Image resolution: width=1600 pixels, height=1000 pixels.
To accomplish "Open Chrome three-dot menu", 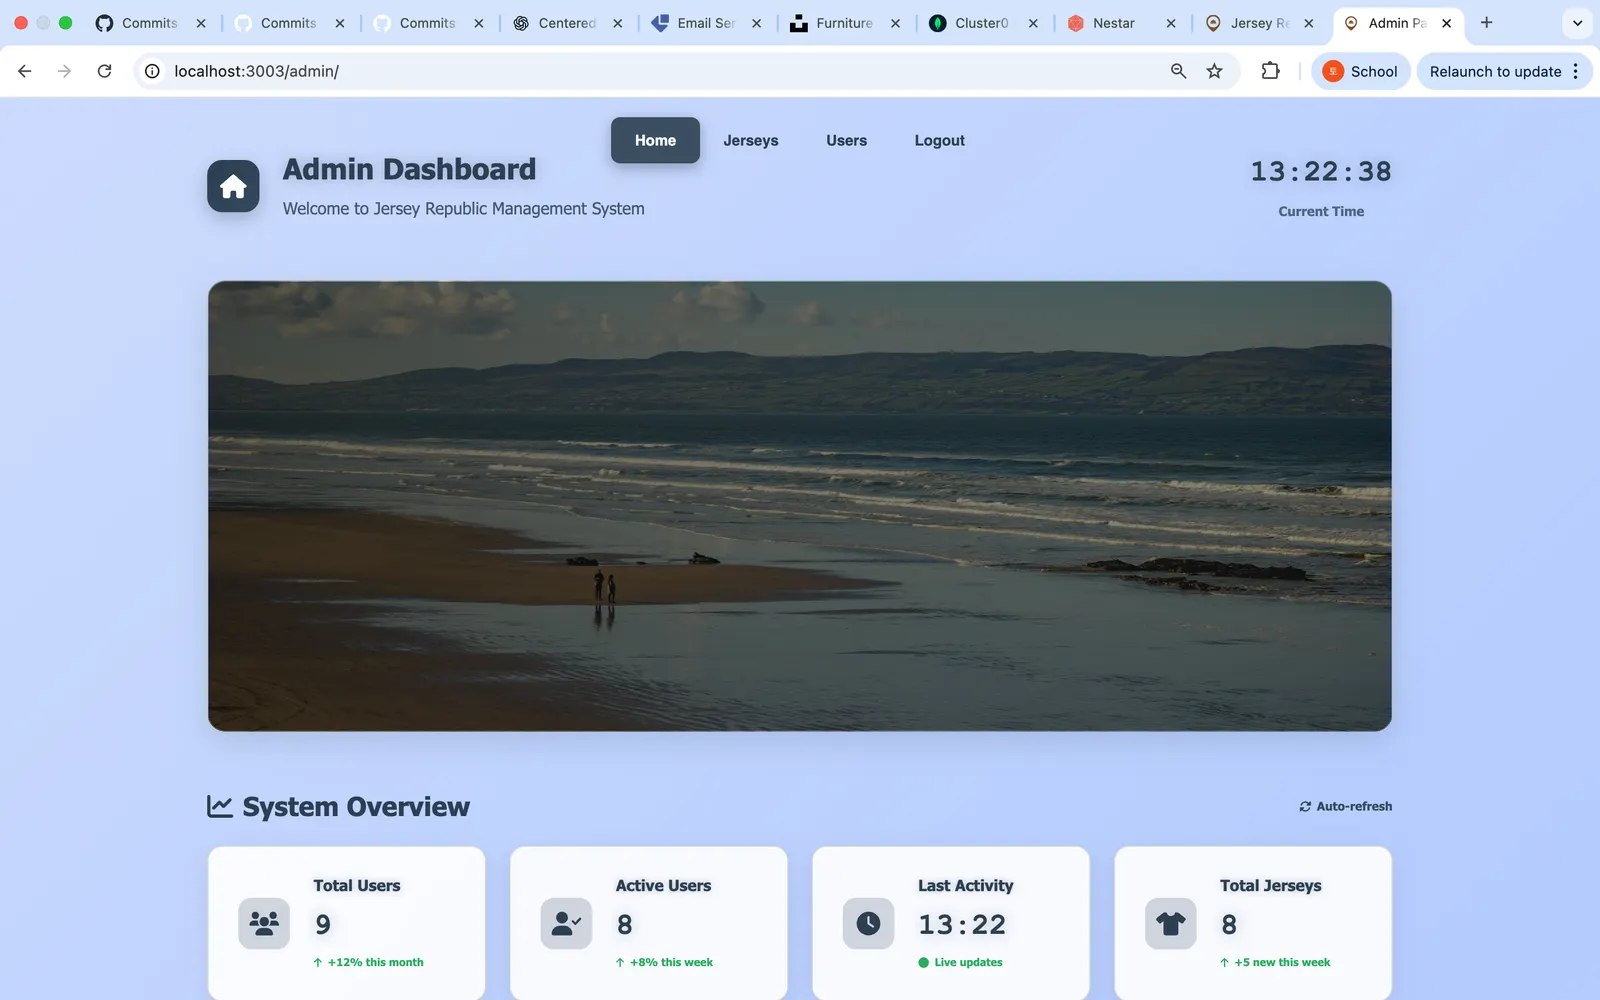I will (x=1576, y=71).
